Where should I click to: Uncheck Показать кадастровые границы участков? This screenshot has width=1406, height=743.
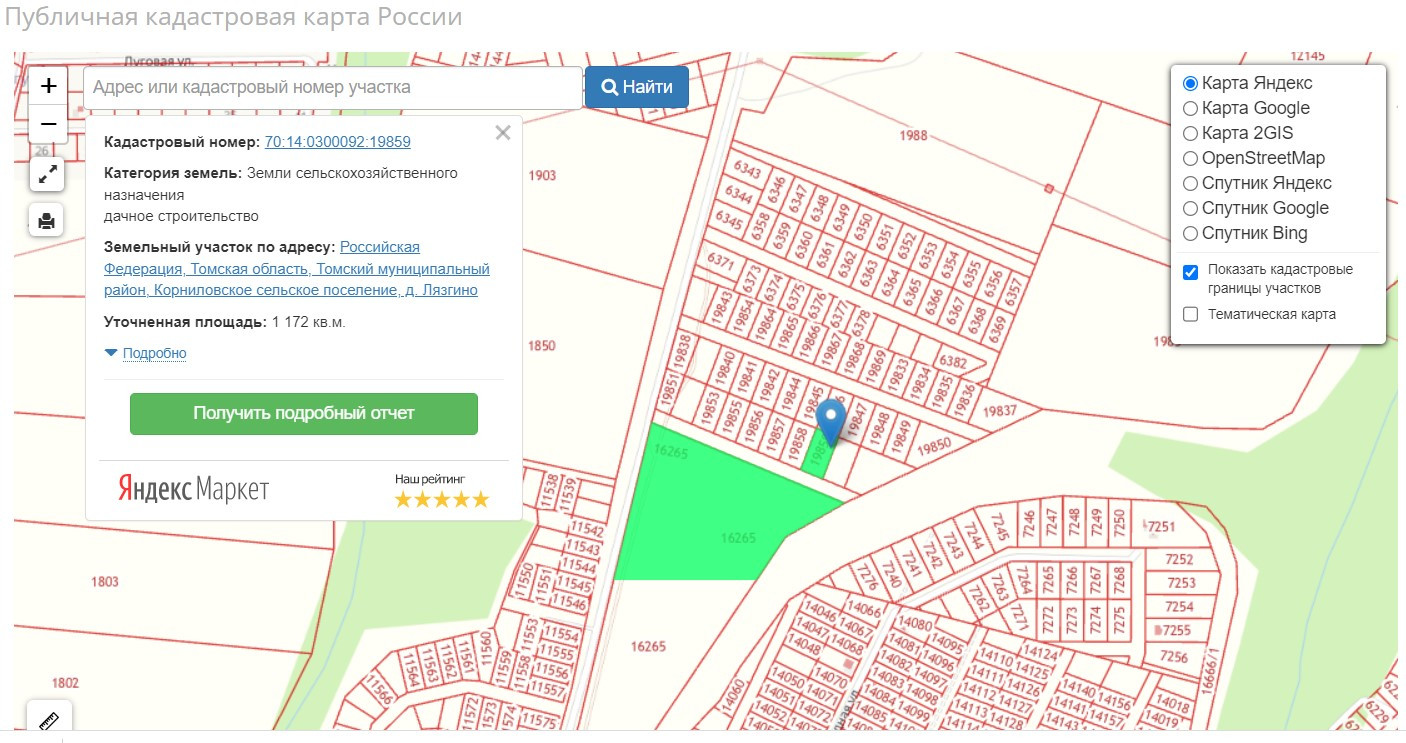pyautogui.click(x=1191, y=272)
